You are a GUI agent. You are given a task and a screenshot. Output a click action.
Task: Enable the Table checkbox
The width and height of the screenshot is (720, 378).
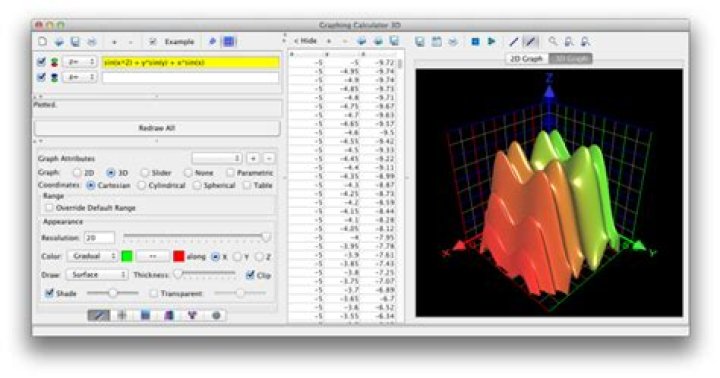point(247,186)
